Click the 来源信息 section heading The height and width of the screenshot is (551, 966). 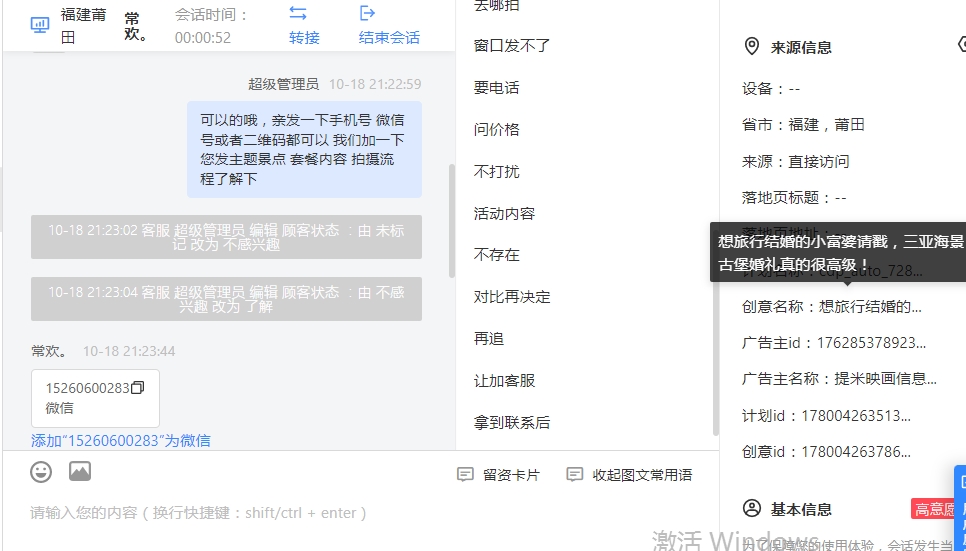click(x=801, y=47)
